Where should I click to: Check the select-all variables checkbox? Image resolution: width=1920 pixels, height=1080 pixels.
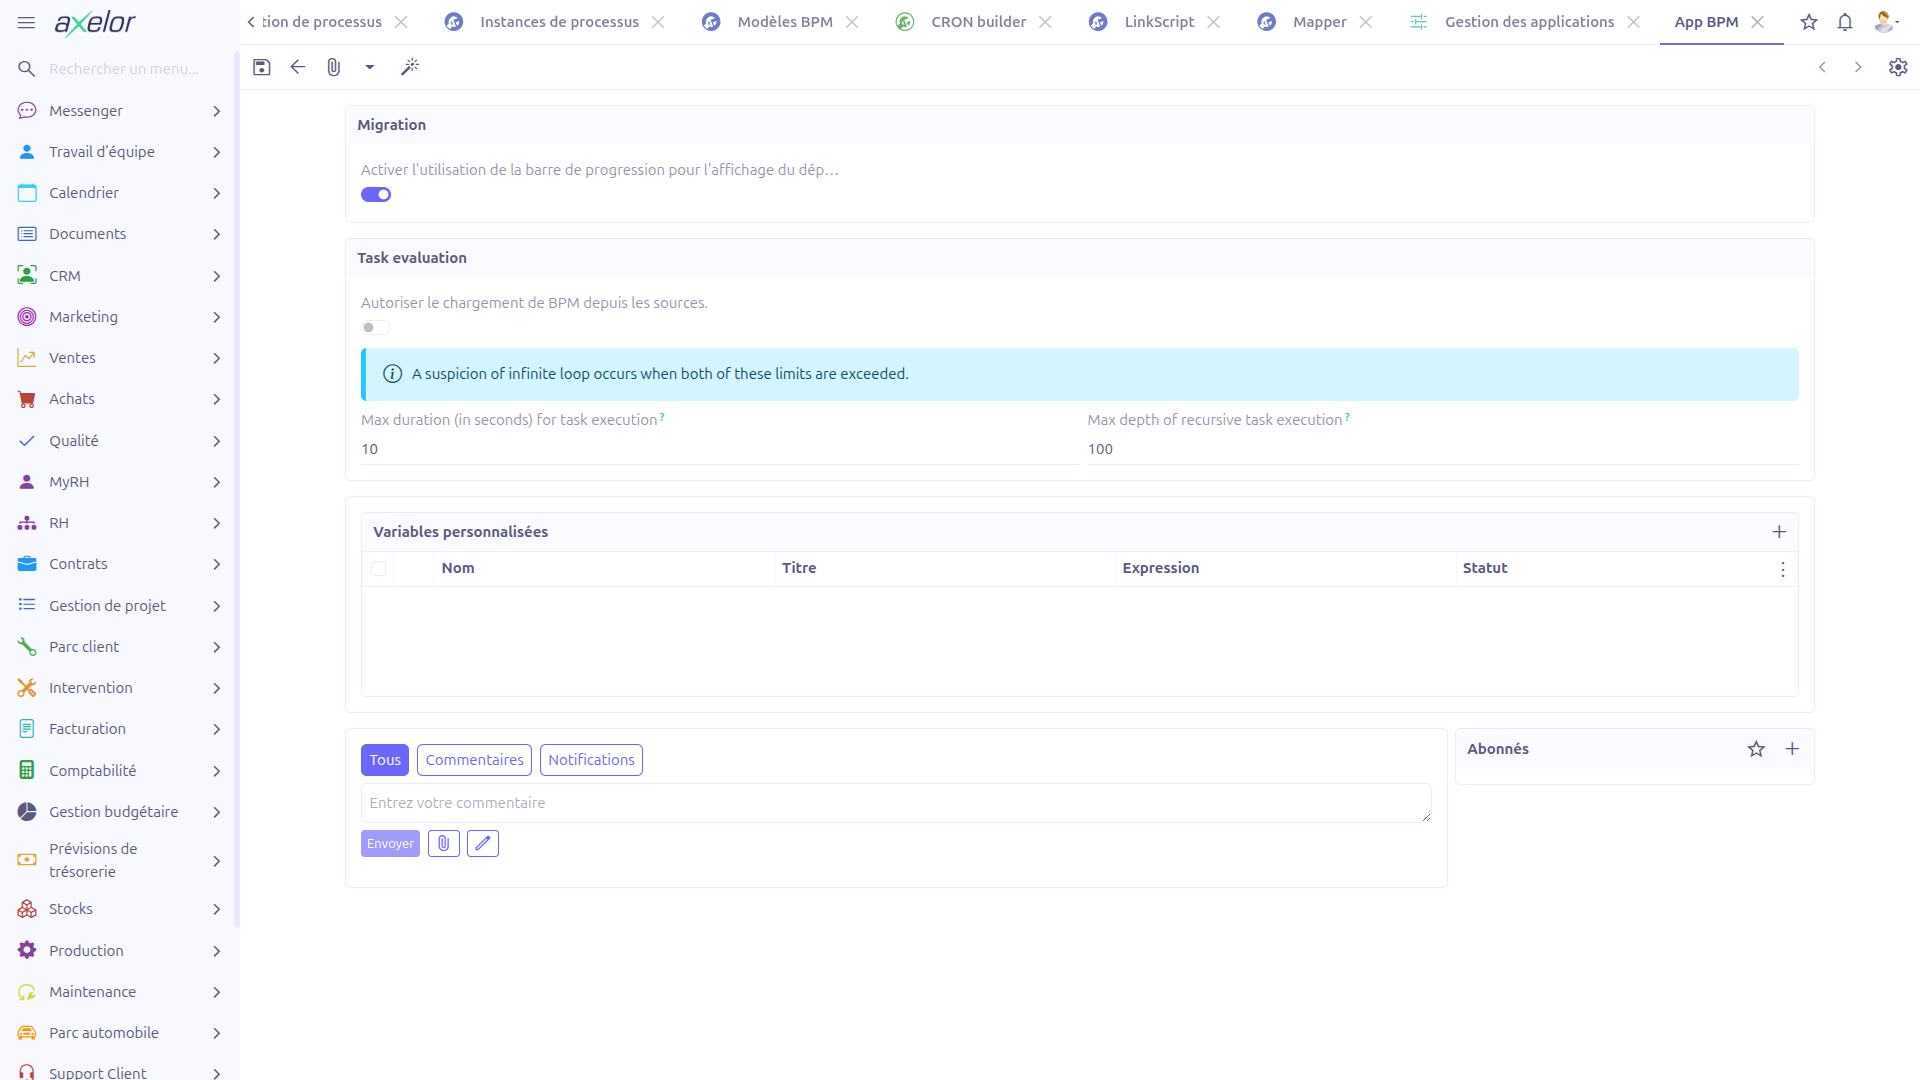pyautogui.click(x=378, y=569)
